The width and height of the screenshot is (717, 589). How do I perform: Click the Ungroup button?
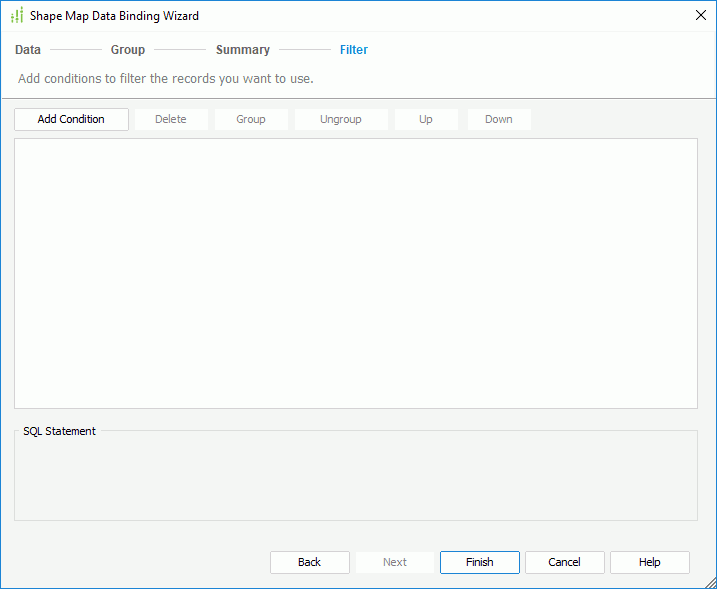click(341, 119)
